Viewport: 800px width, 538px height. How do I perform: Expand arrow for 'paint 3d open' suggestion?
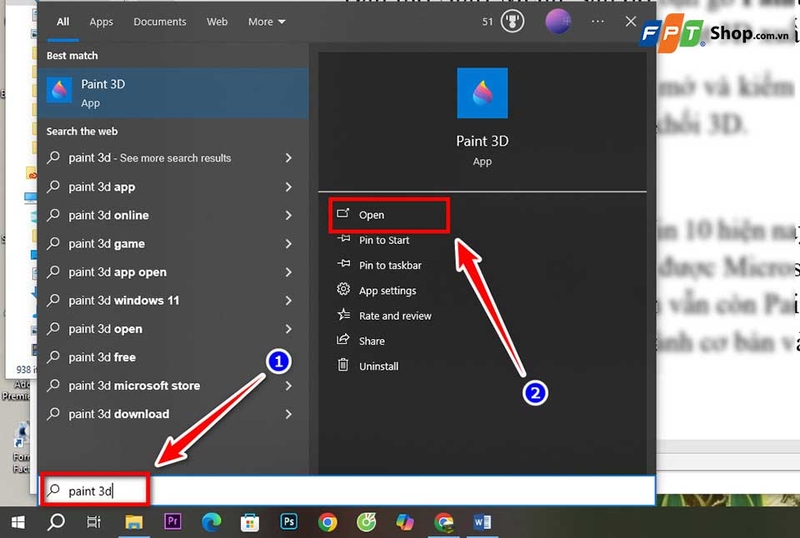click(x=289, y=329)
